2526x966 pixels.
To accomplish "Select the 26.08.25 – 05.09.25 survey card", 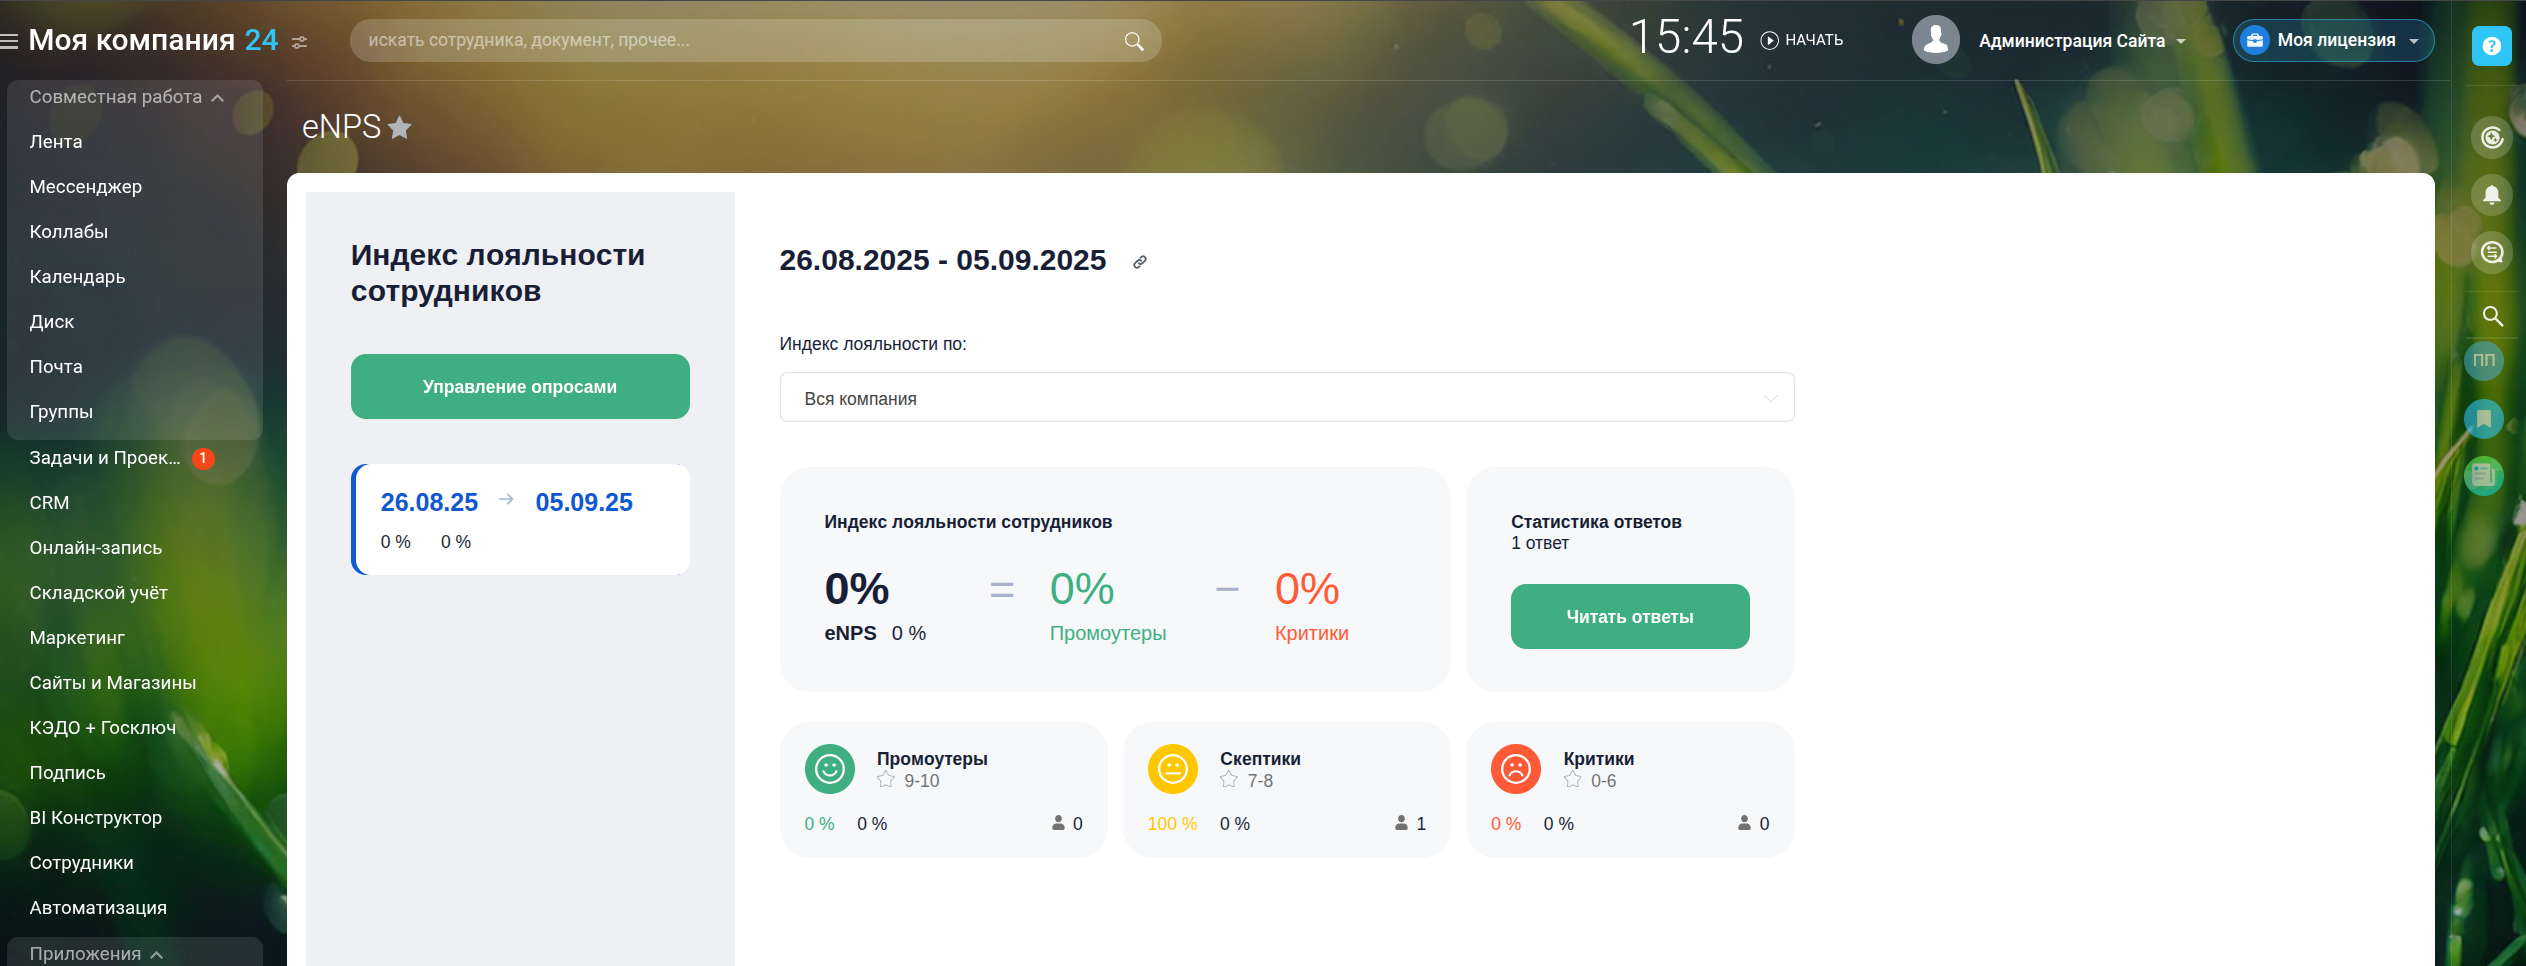I will pos(521,519).
